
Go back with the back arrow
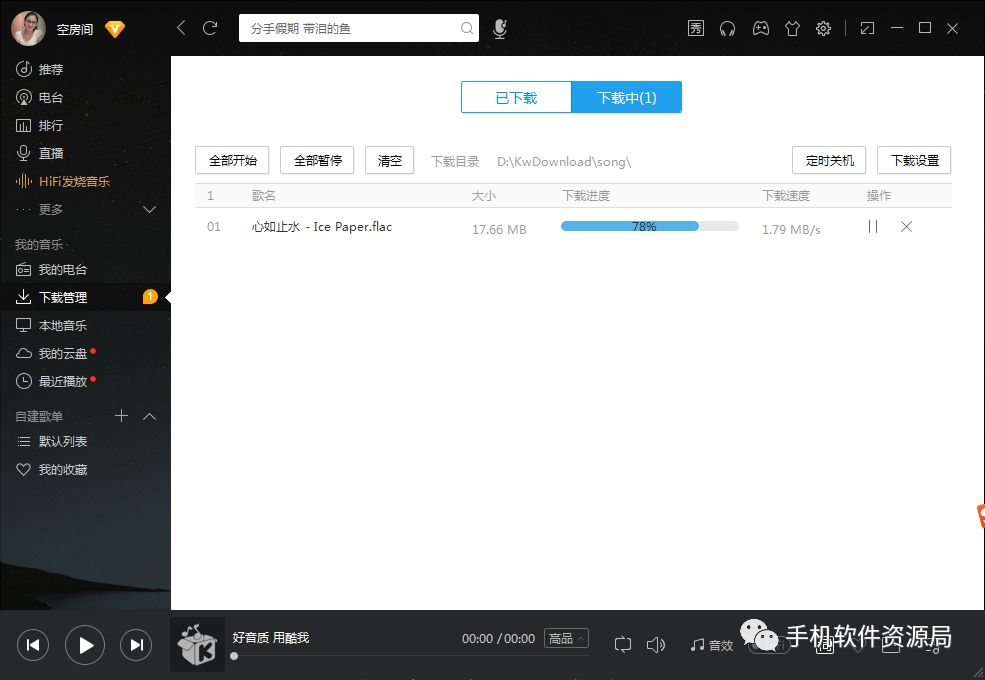[x=181, y=28]
